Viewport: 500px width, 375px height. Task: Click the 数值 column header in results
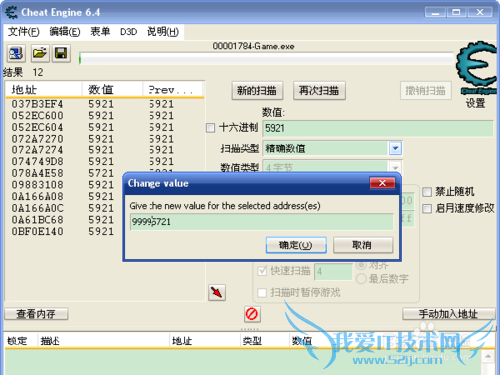pos(112,90)
